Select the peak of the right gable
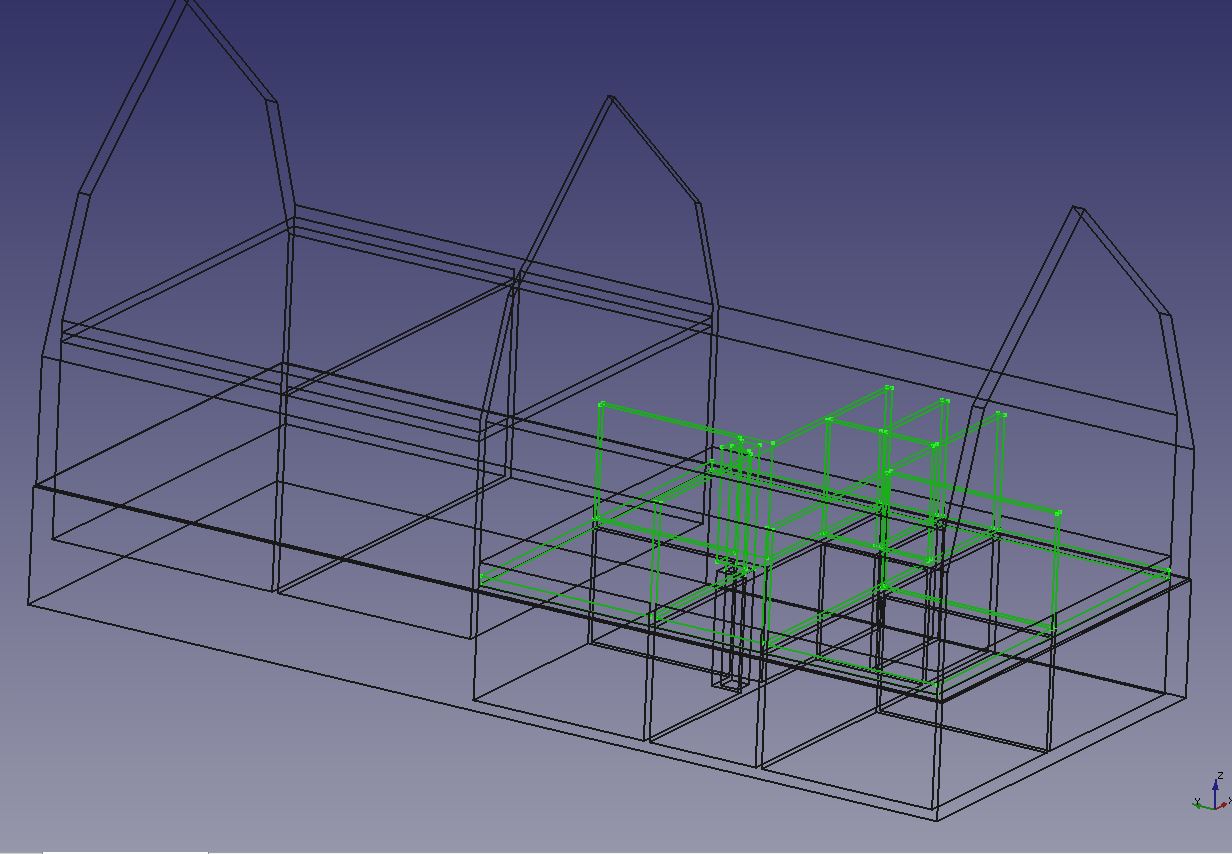This screenshot has width=1232, height=854. 1077,208
